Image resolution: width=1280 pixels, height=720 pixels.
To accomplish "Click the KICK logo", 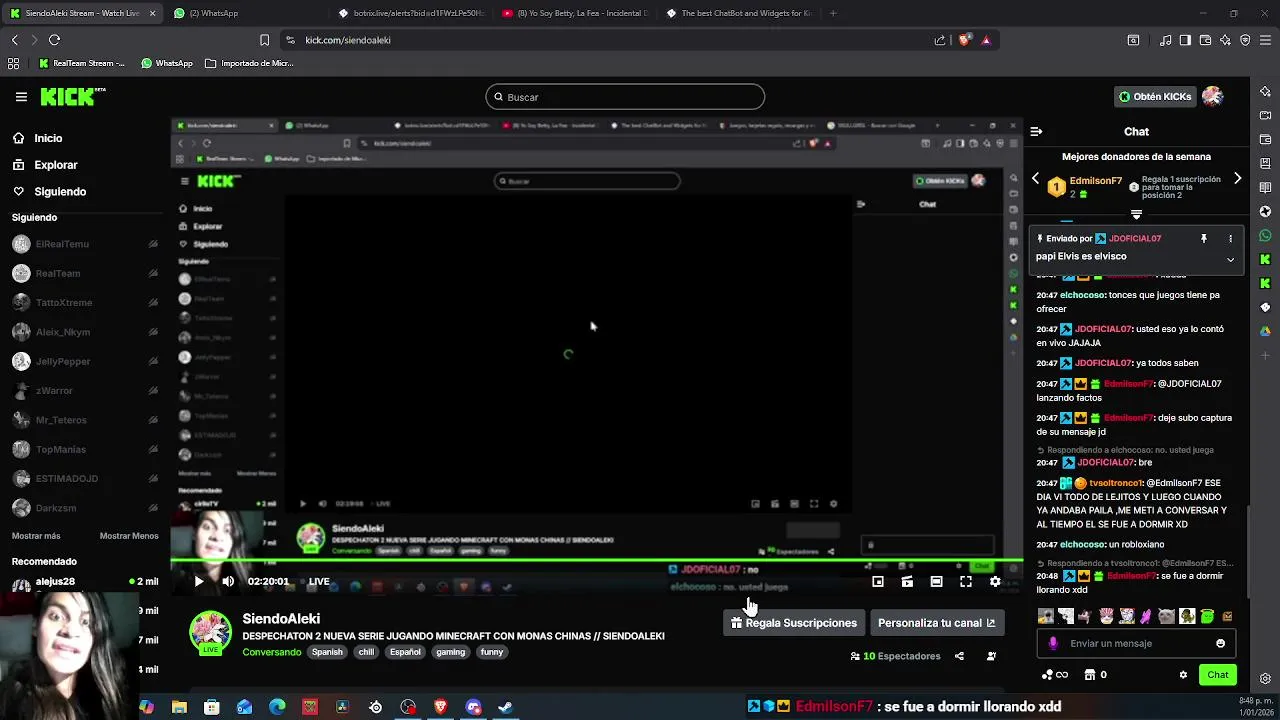I will [72, 97].
